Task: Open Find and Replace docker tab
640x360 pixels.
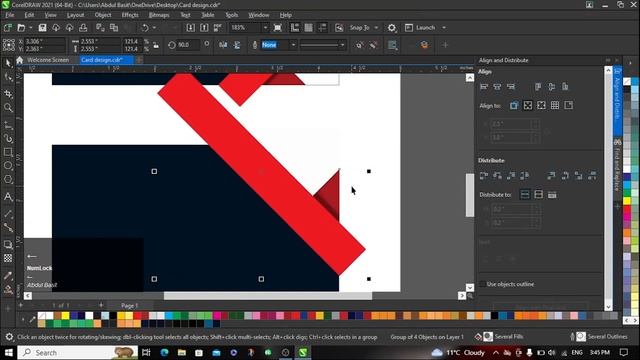Action: click(x=617, y=165)
